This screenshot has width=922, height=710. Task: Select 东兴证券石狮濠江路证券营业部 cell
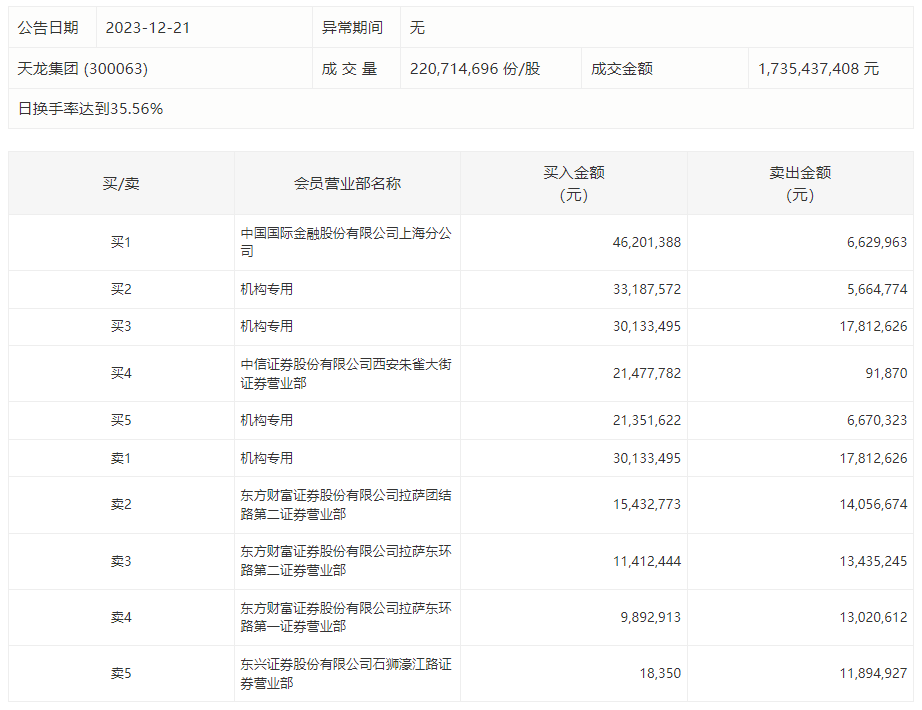pyautogui.click(x=346, y=674)
